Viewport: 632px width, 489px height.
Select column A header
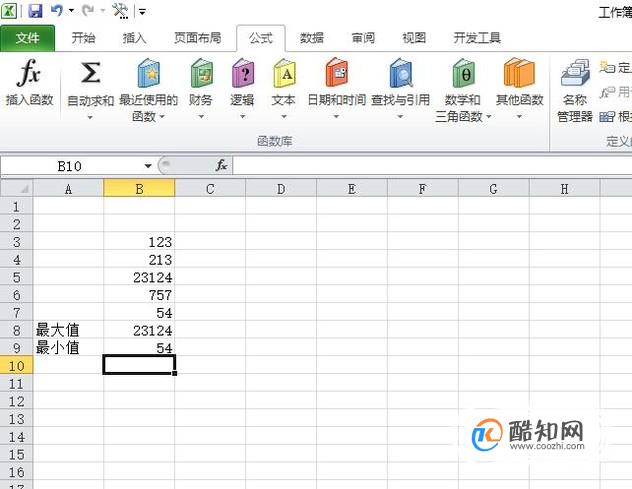(x=68, y=188)
